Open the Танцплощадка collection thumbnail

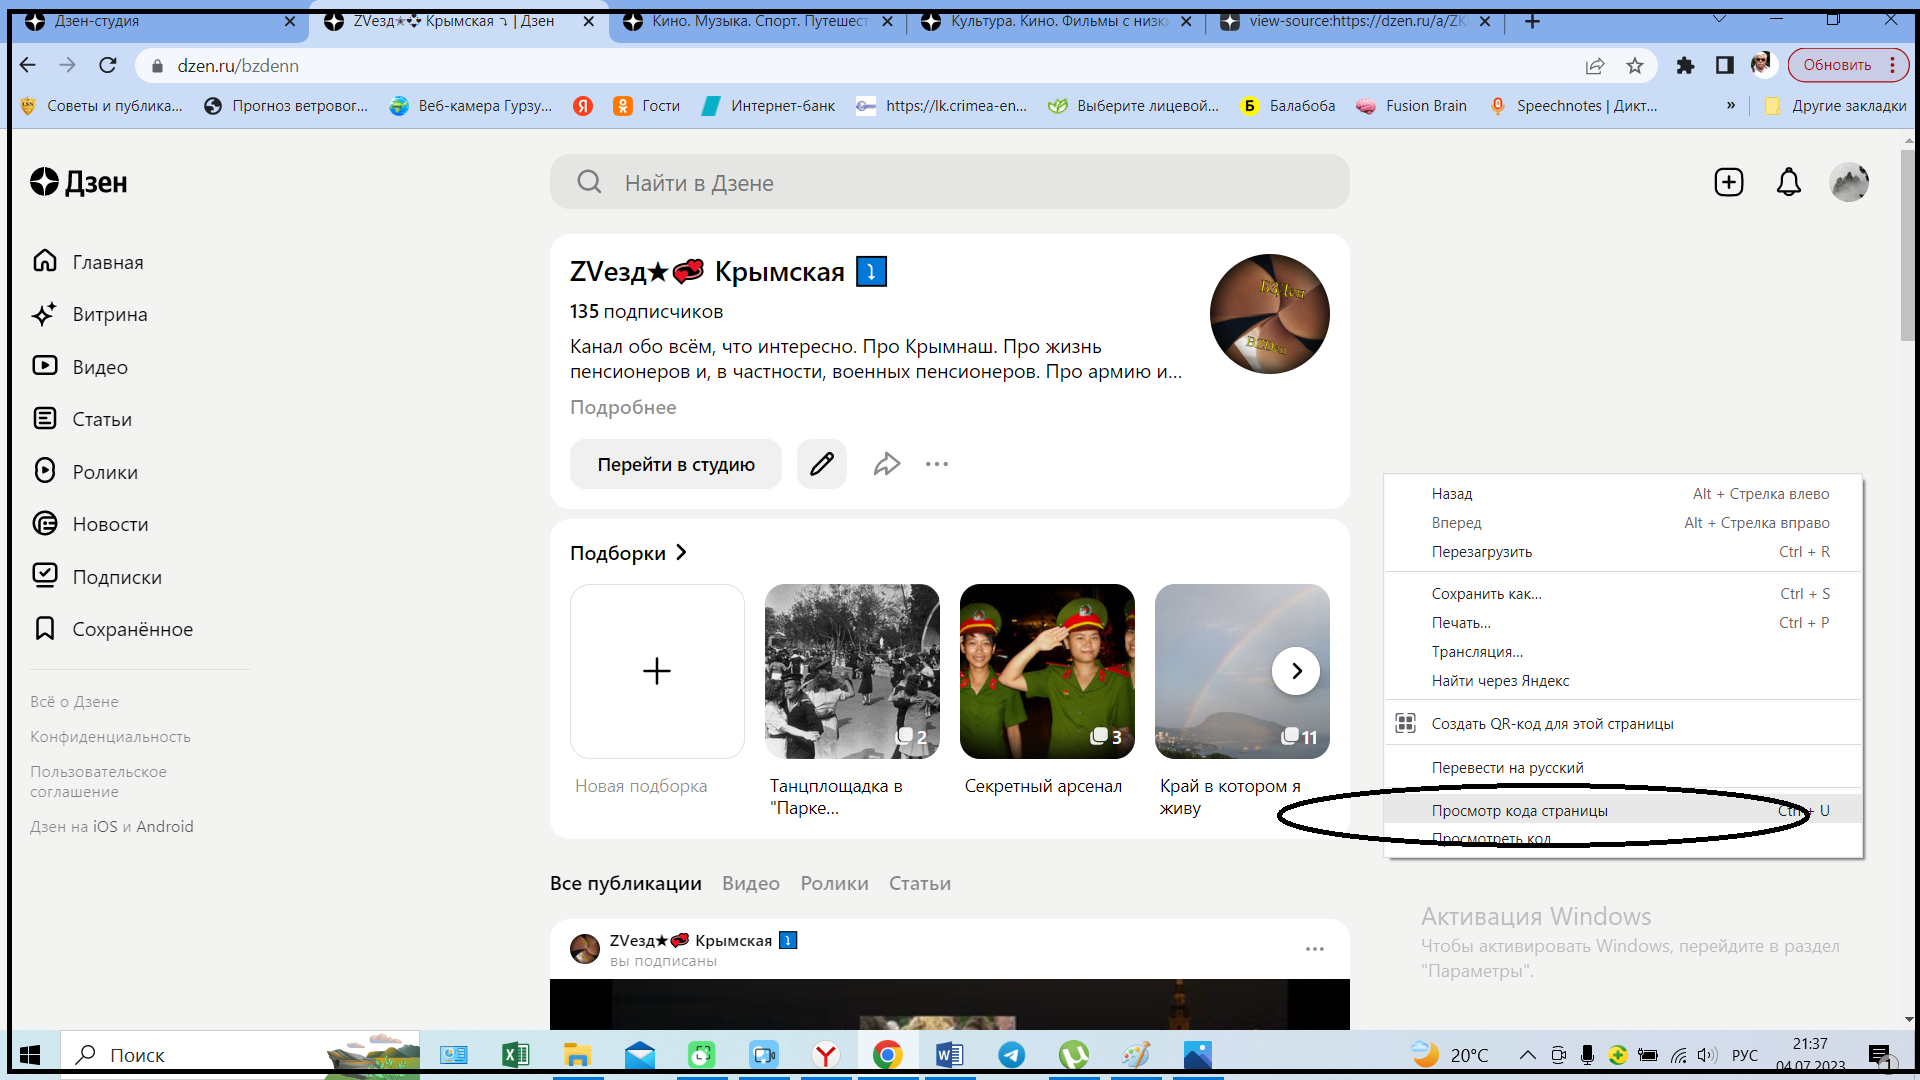[x=852, y=671]
